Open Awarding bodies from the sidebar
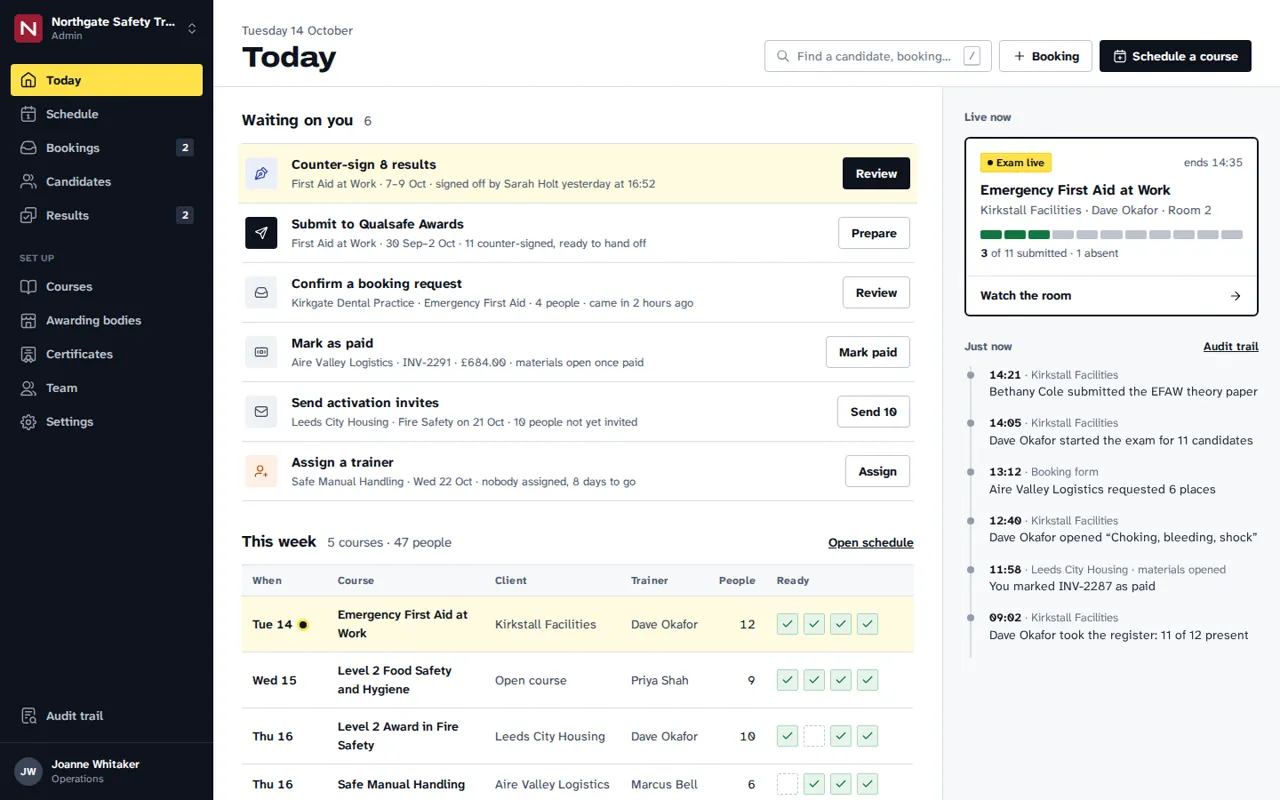The image size is (1280, 800). pos(107,321)
